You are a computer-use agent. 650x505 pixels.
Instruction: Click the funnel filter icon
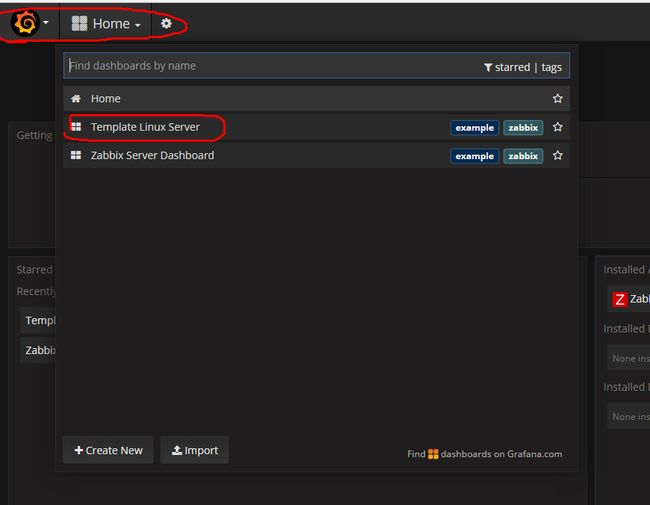coord(488,67)
